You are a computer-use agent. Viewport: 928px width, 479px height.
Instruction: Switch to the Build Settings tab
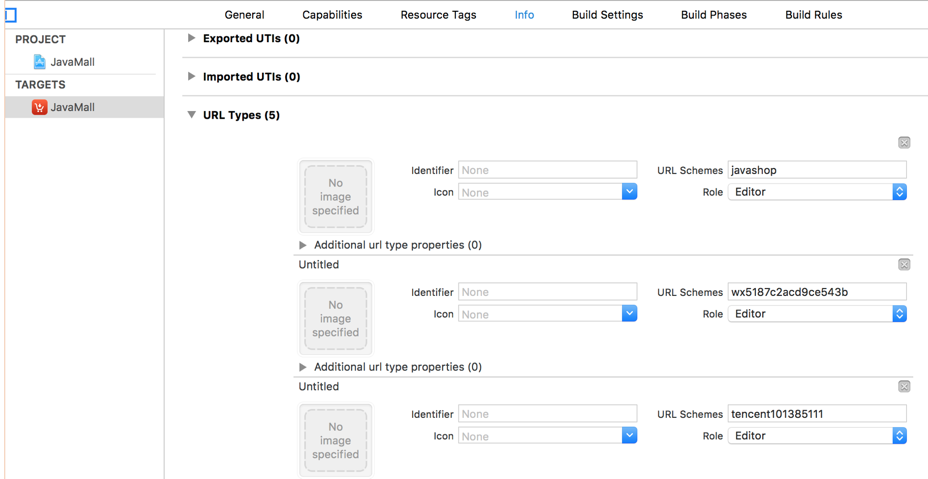607,15
